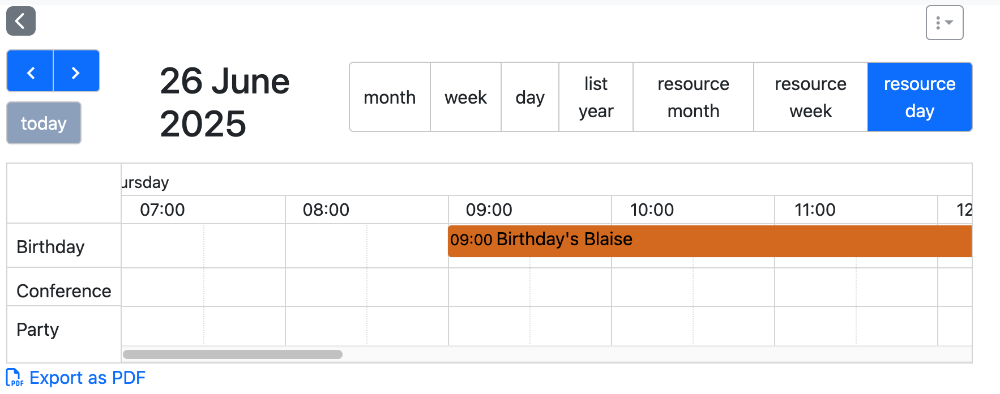Viewport: 1000px width, 394px height.
Task: Click the back arrow icon at top left
Action: 21,21
